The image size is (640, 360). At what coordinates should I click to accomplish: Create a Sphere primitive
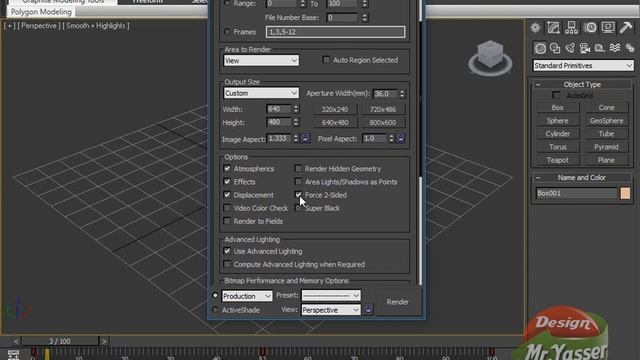click(x=558, y=121)
